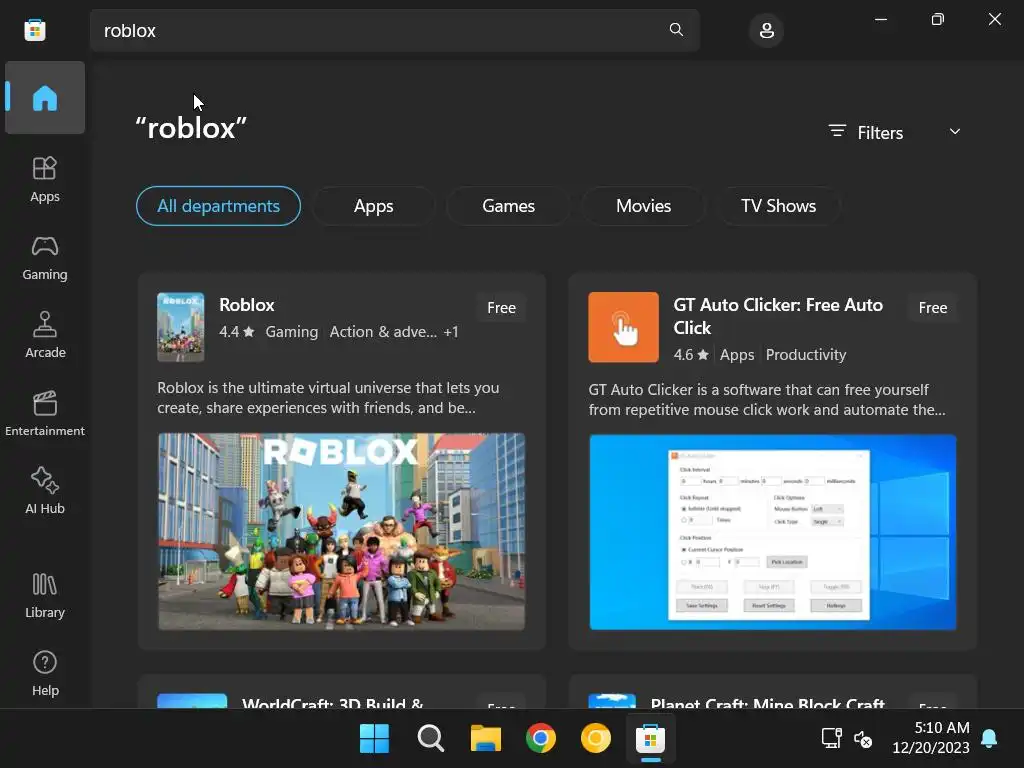
Task: Switch to the Apps department tab
Action: (x=374, y=206)
